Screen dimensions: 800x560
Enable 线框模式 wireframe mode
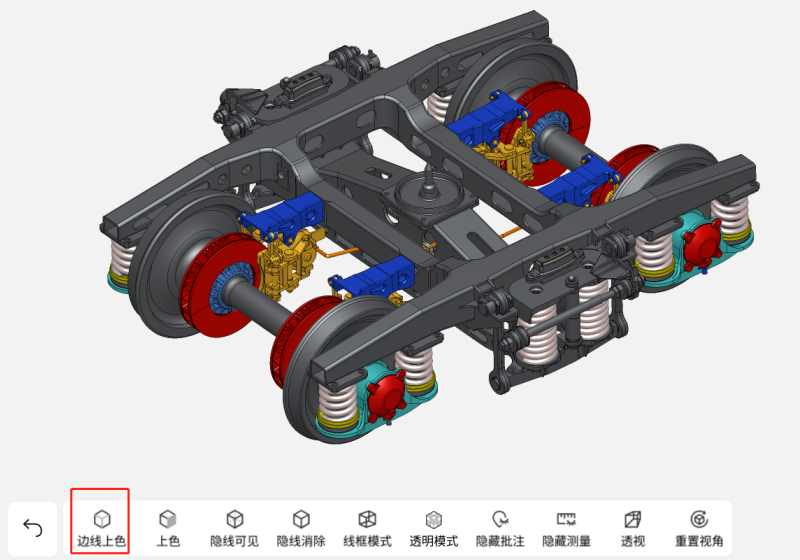(x=367, y=529)
